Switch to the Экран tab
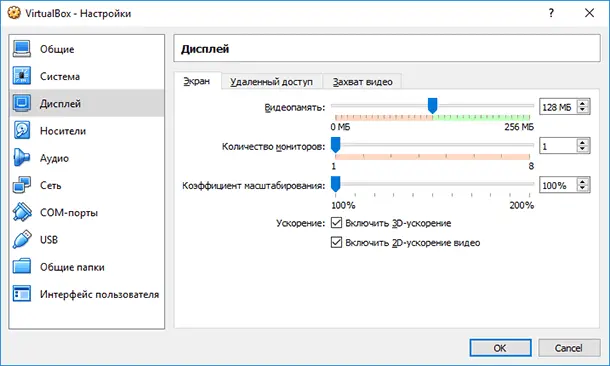Screen dimensions: 610x366 197,81
